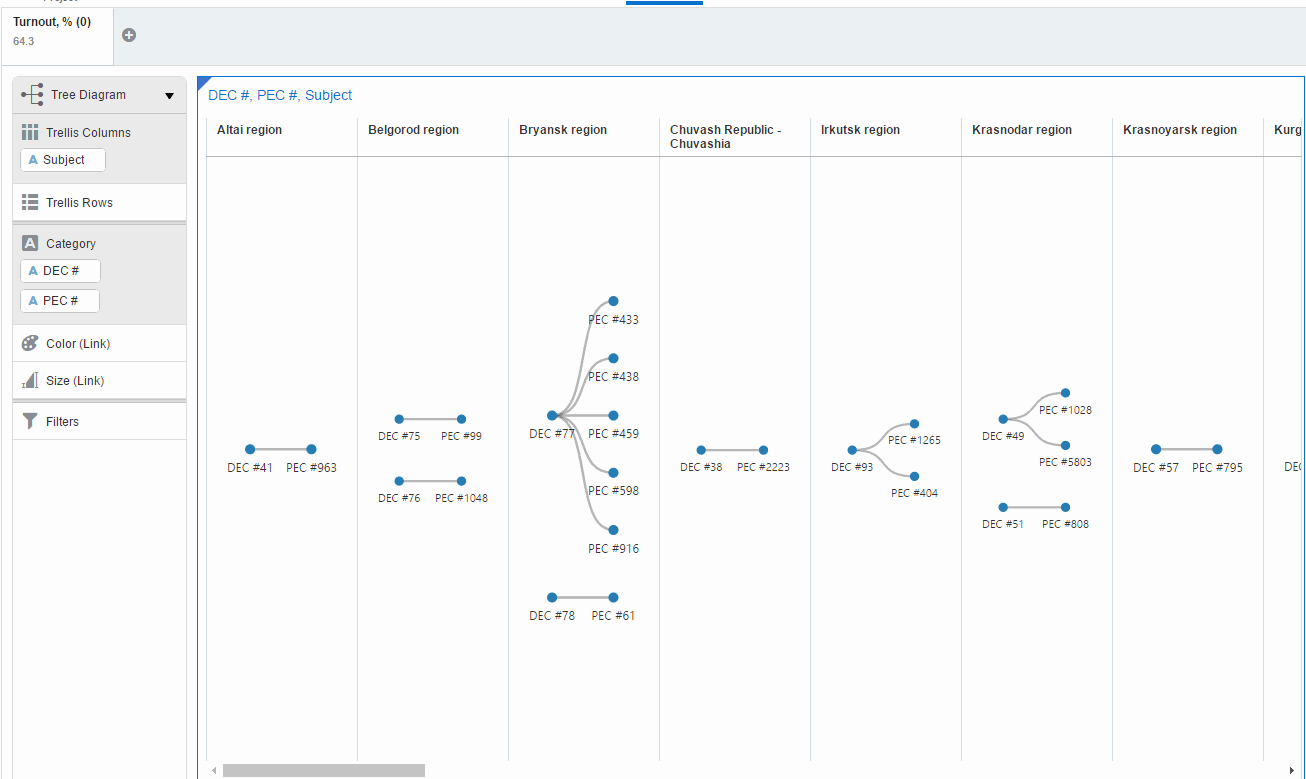Click the PEC #433 node
Image resolution: width=1306 pixels, height=779 pixels.
613,301
